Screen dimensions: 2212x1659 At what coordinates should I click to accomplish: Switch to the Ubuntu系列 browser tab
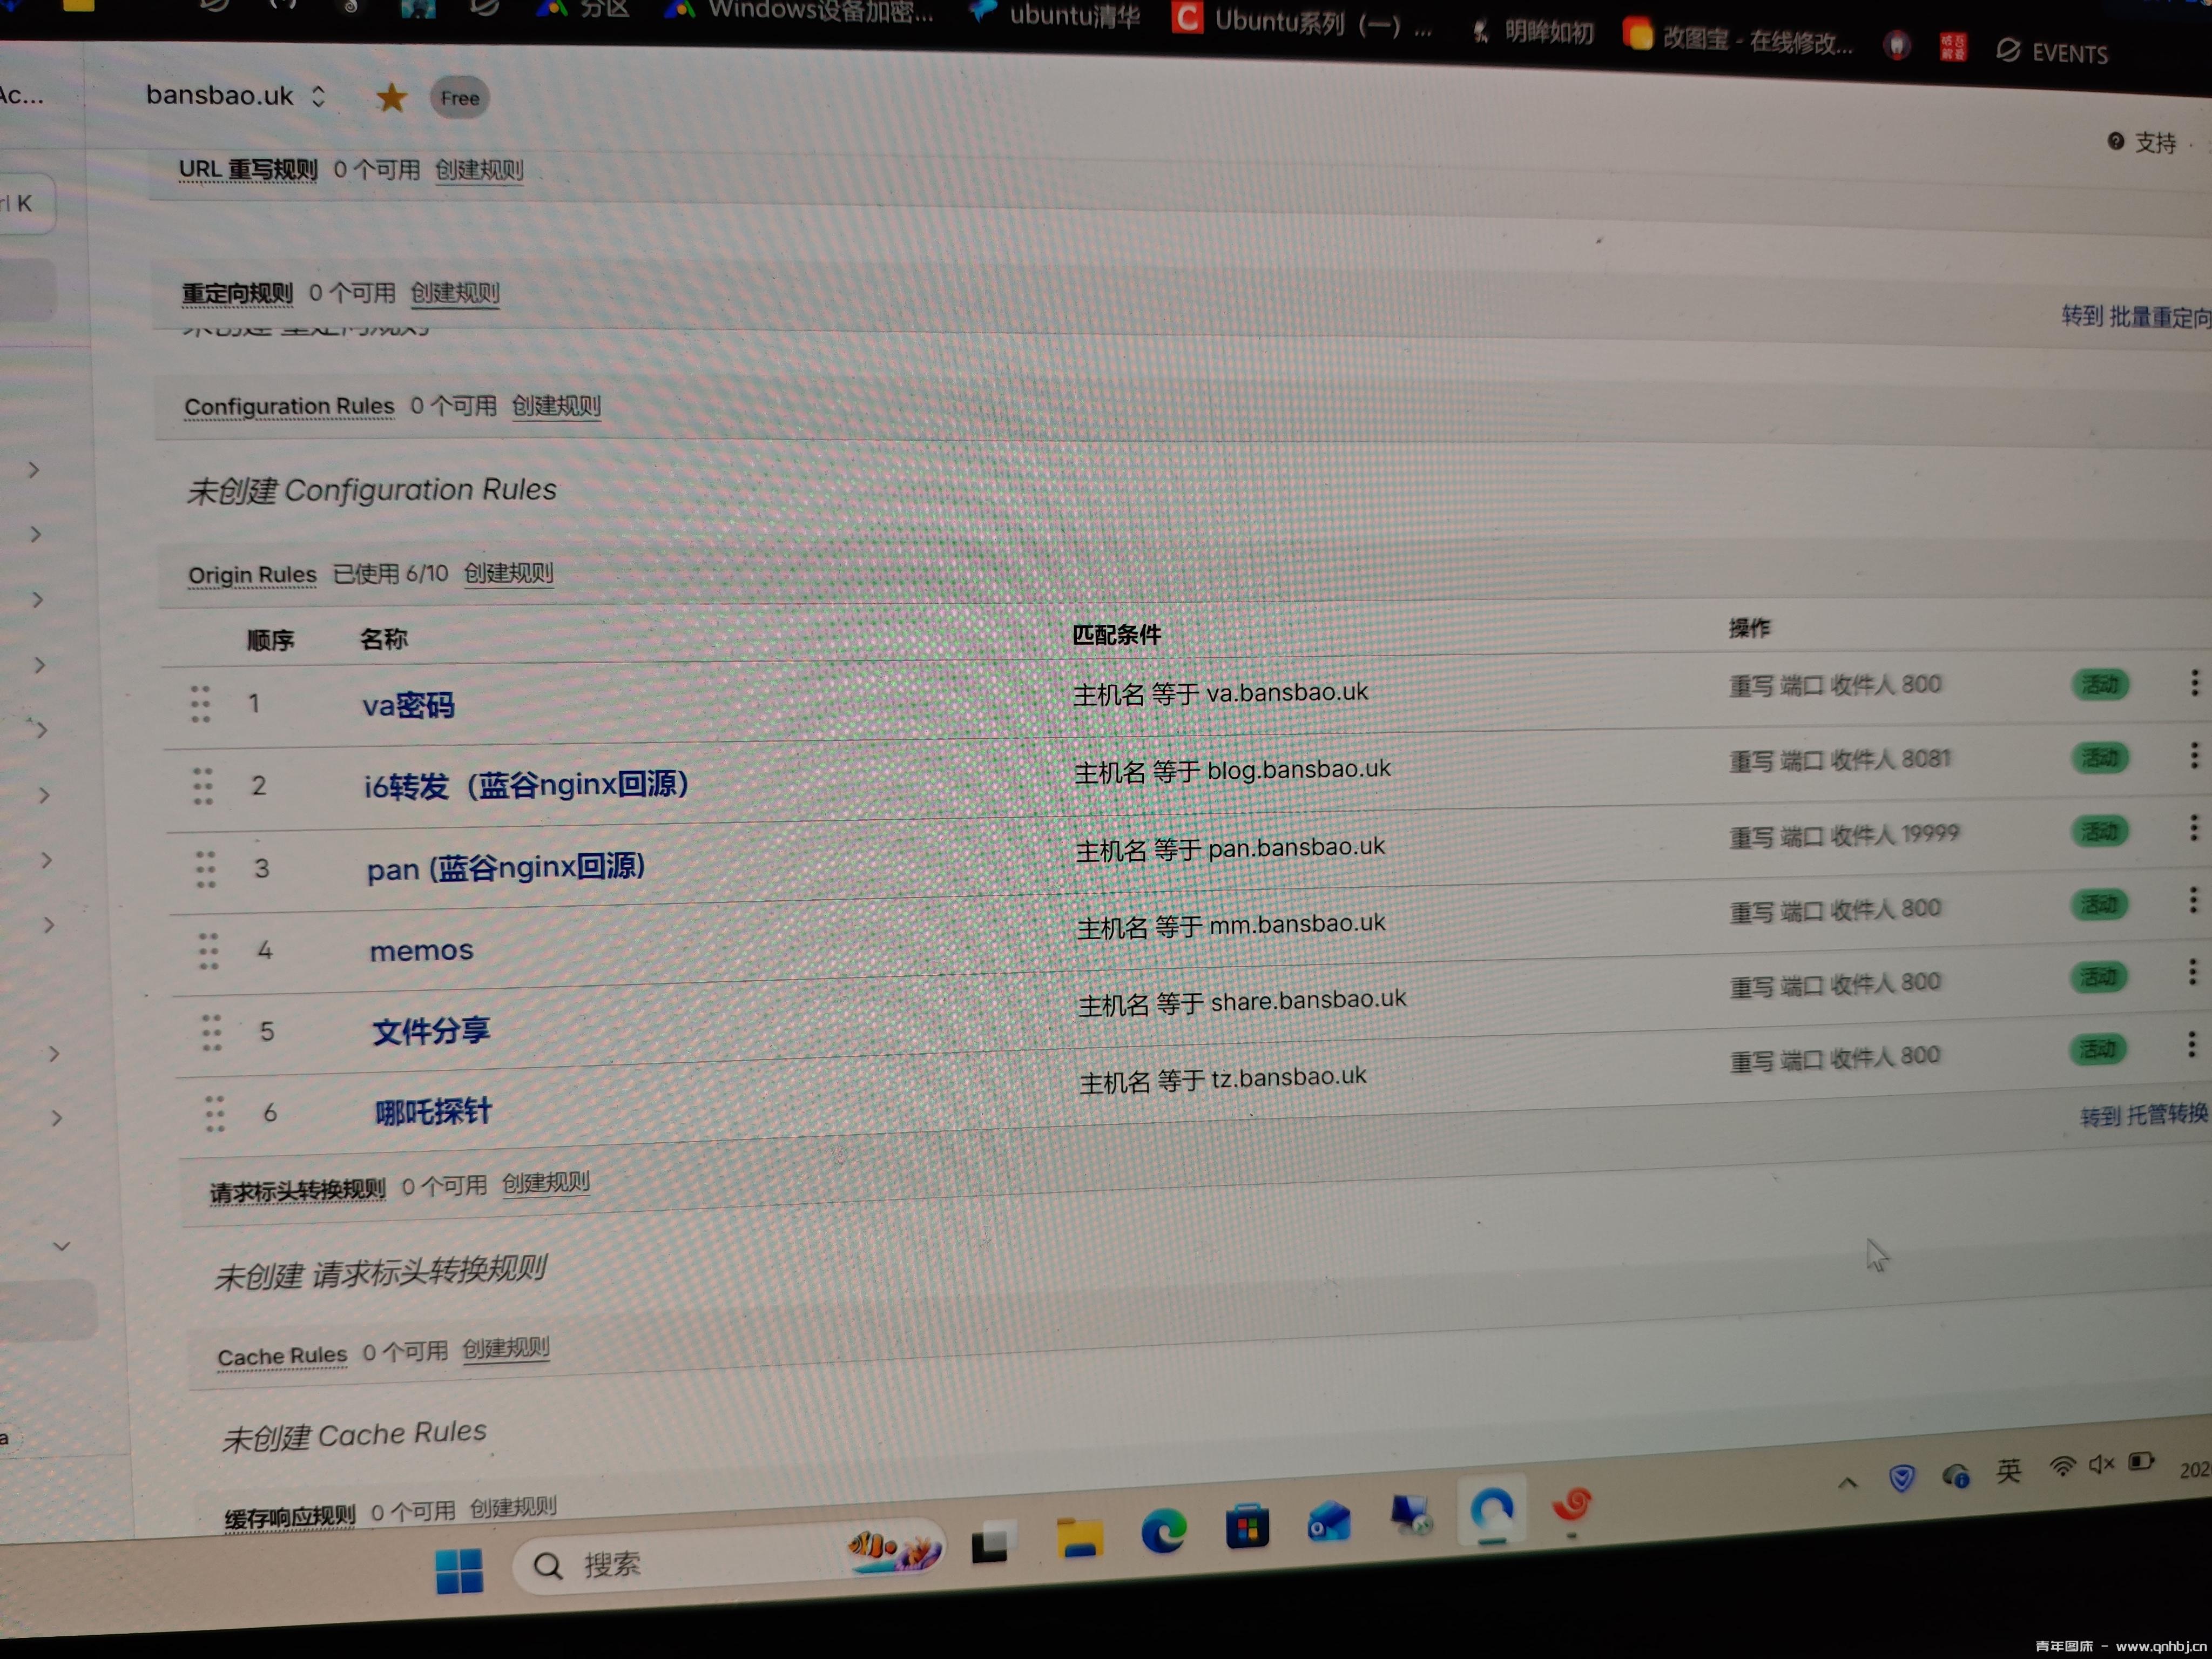1300,23
